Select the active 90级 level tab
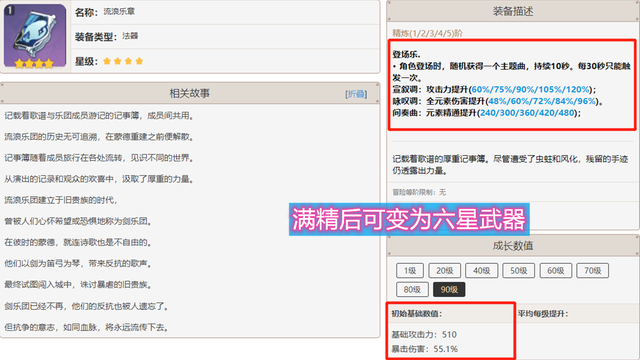 [x=449, y=289]
